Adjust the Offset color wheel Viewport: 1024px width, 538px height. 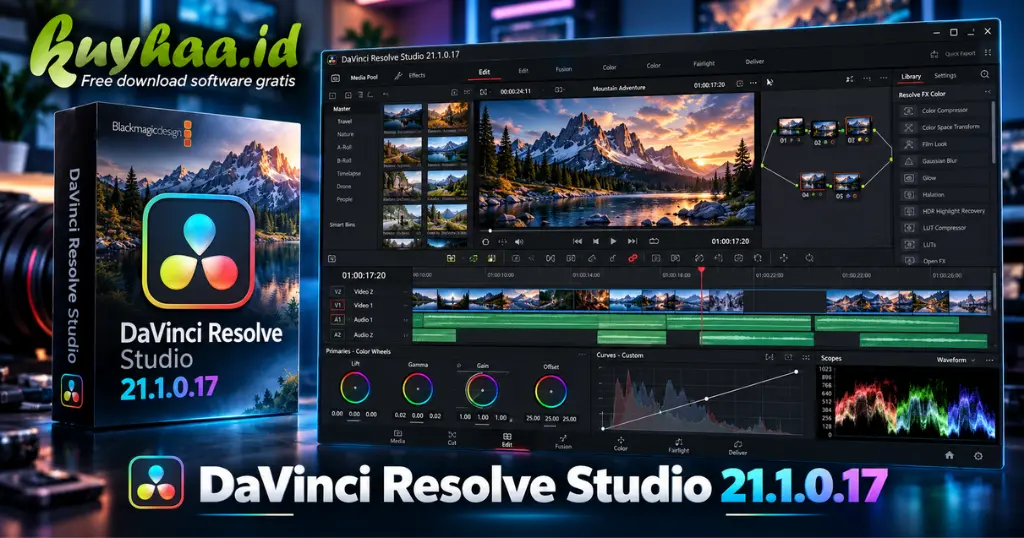tap(551, 392)
